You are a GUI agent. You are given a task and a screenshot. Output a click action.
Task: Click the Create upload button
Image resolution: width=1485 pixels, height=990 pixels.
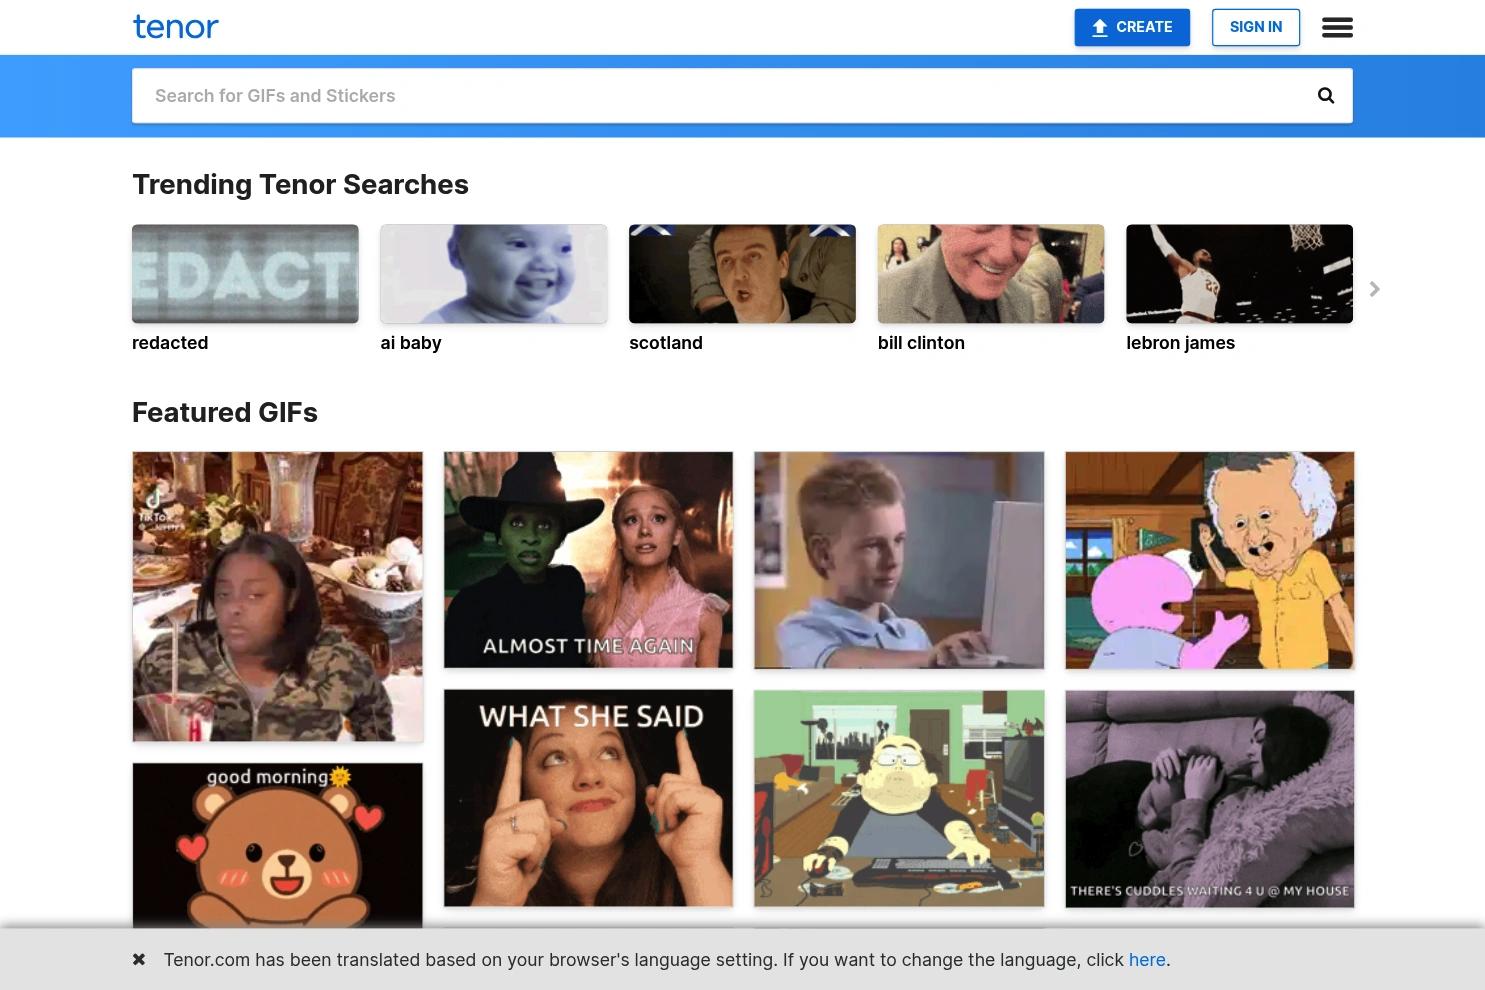pos(1132,28)
